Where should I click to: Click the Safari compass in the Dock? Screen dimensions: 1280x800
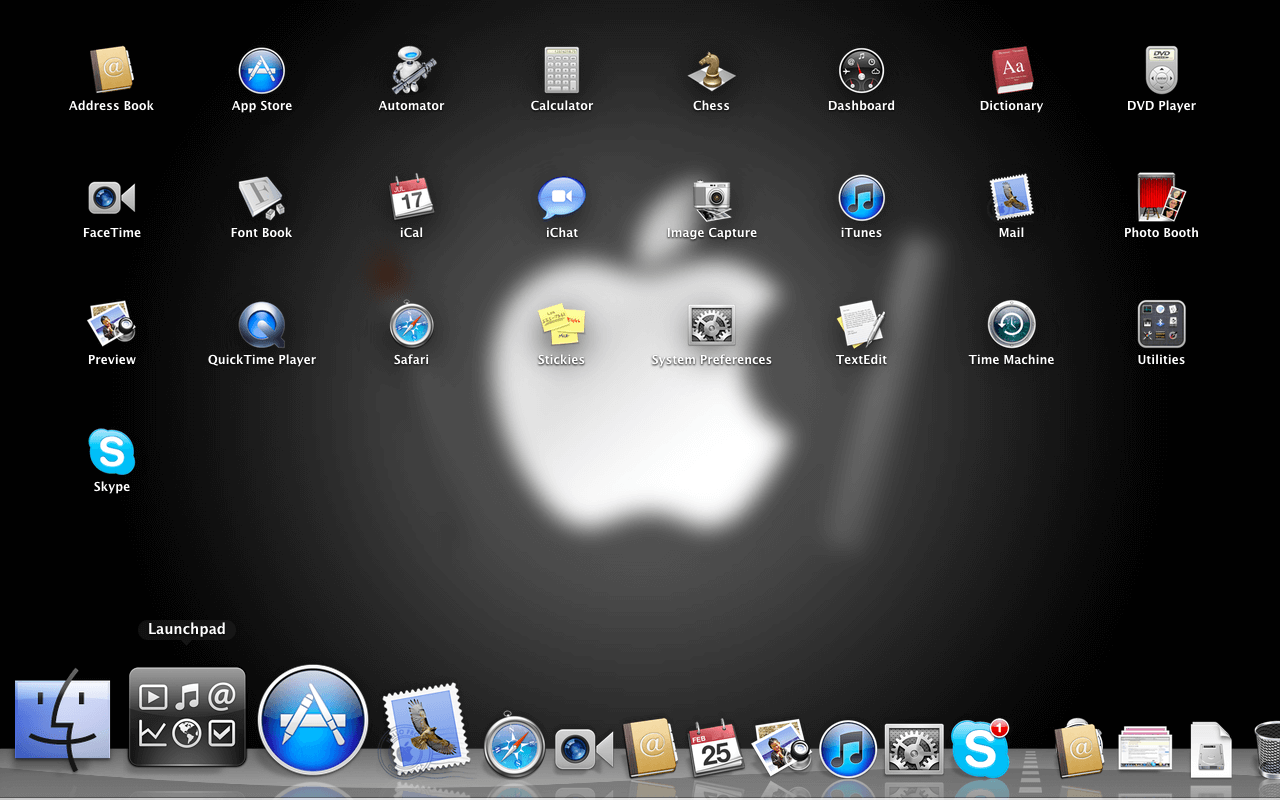pyautogui.click(x=515, y=746)
